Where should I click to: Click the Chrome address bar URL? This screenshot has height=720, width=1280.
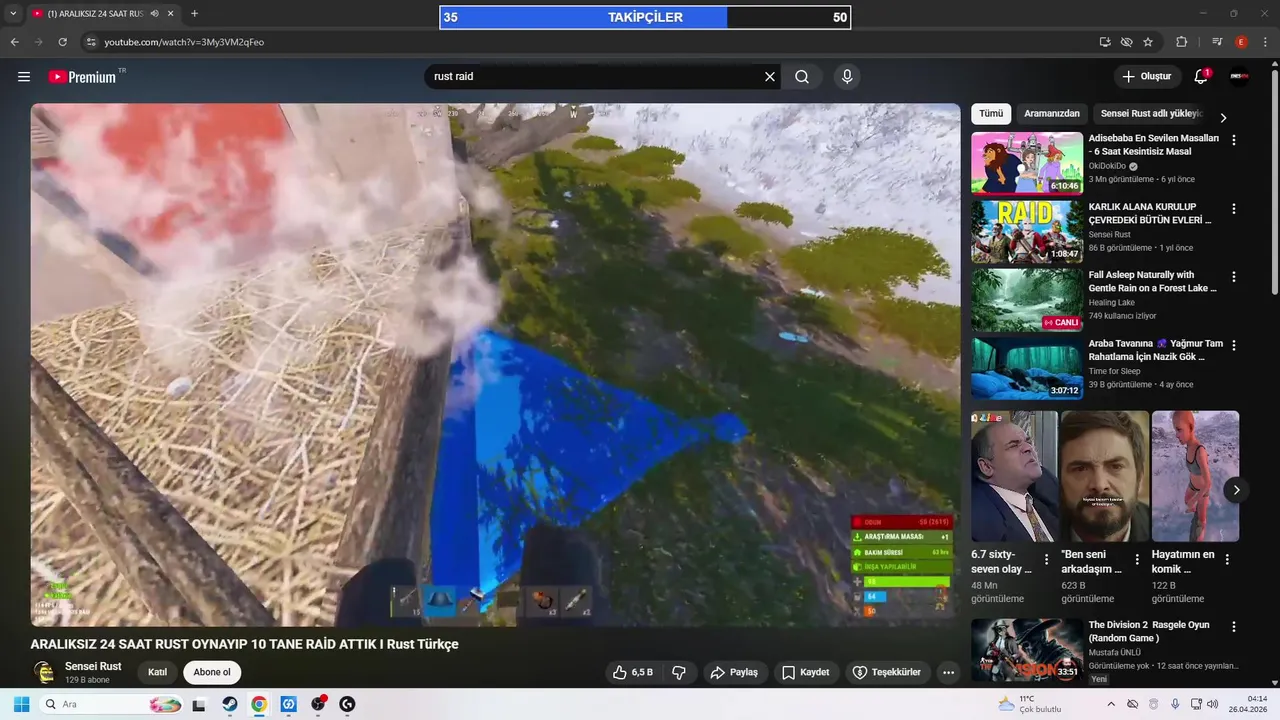point(184,42)
